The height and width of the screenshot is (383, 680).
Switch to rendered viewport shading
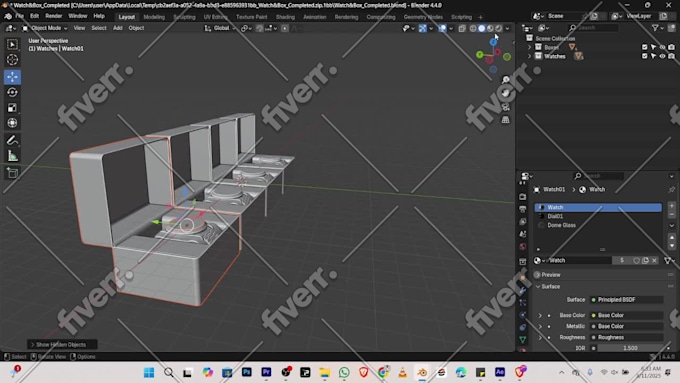pyautogui.click(x=499, y=28)
